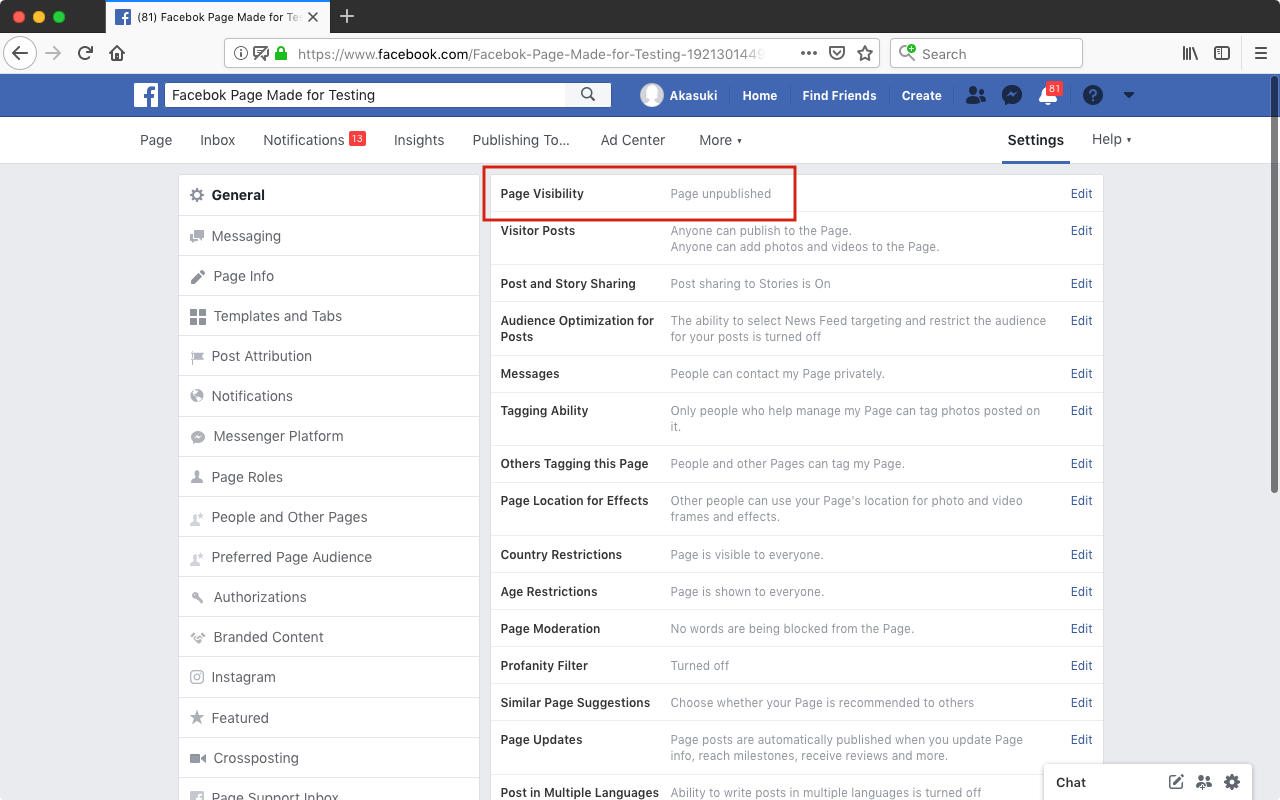Open a new browser tab with plus
This screenshot has width=1280, height=800.
coord(347,16)
